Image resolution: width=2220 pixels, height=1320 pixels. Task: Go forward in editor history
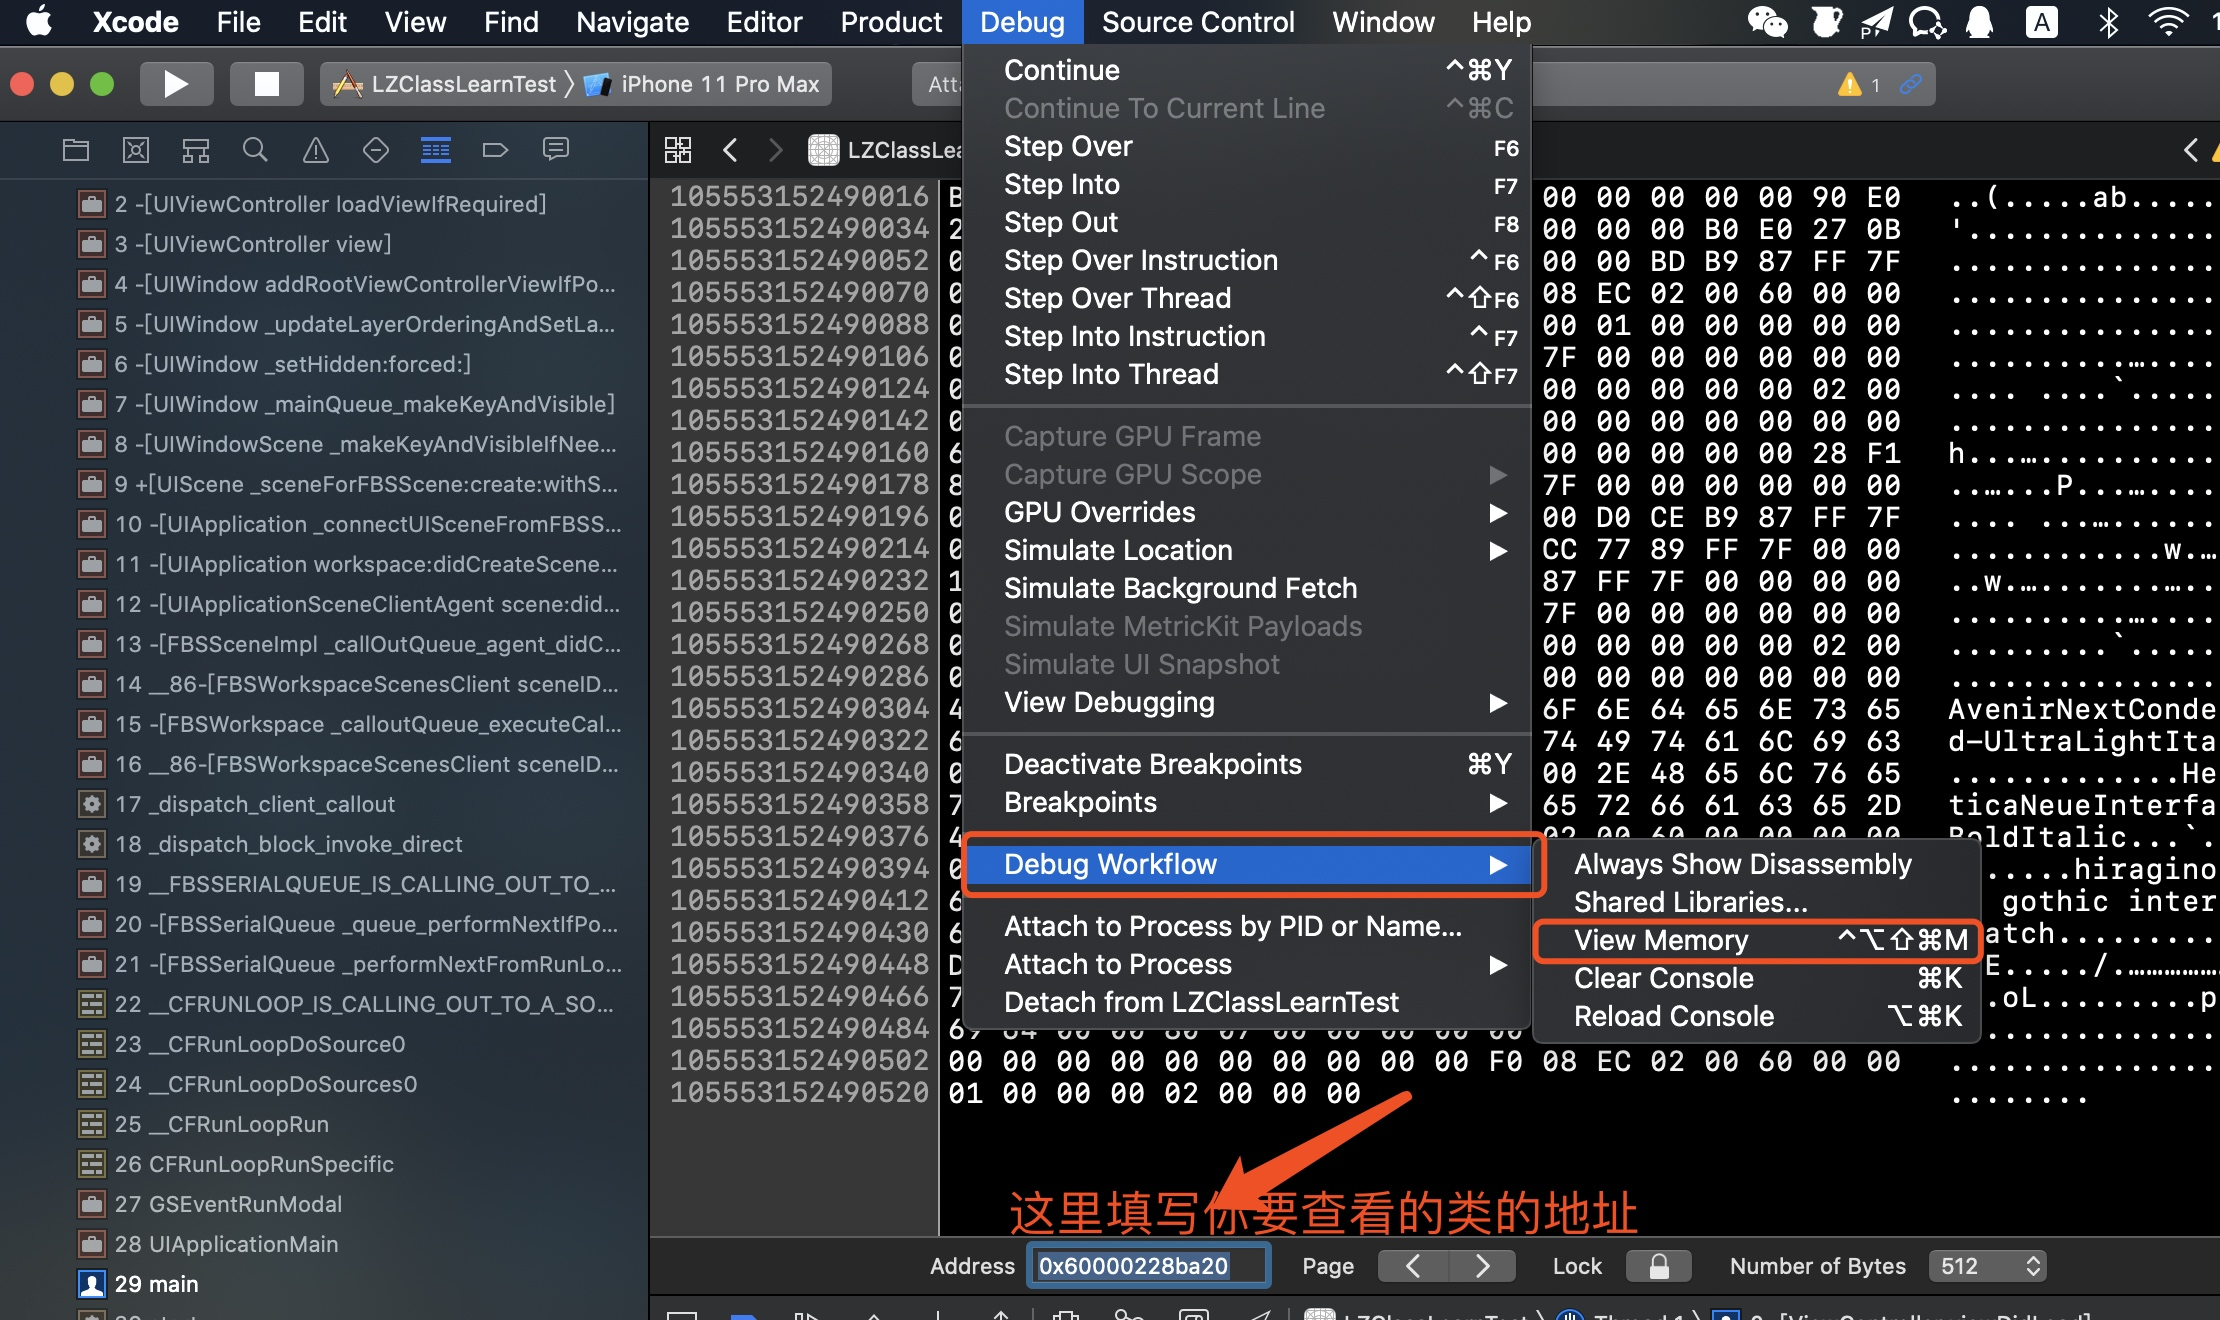tap(776, 150)
